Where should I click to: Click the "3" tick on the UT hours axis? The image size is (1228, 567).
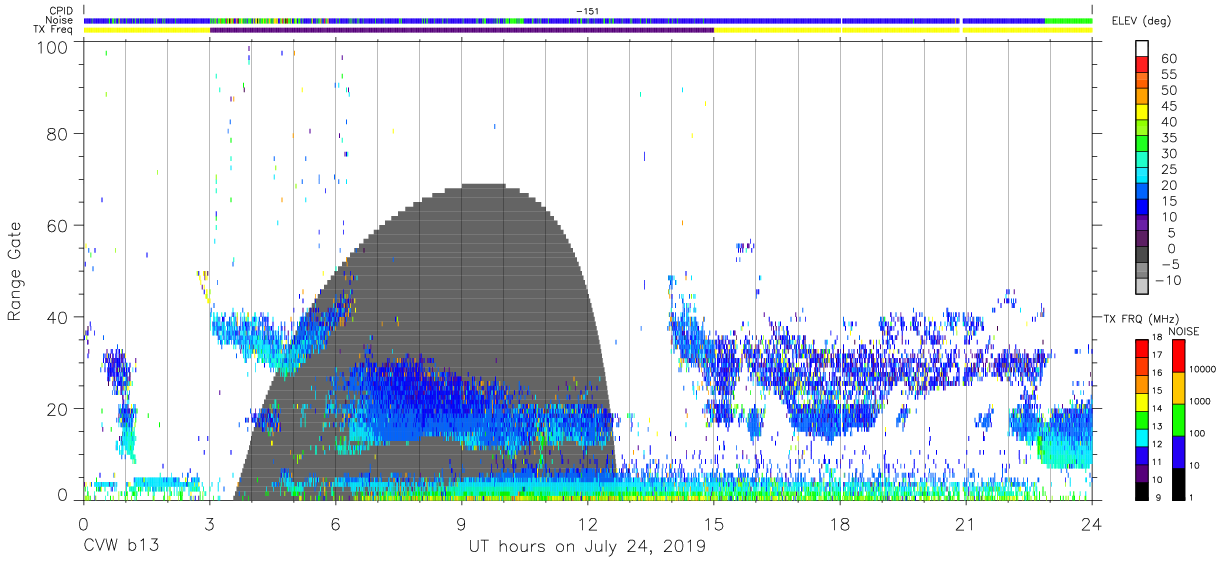209,523
